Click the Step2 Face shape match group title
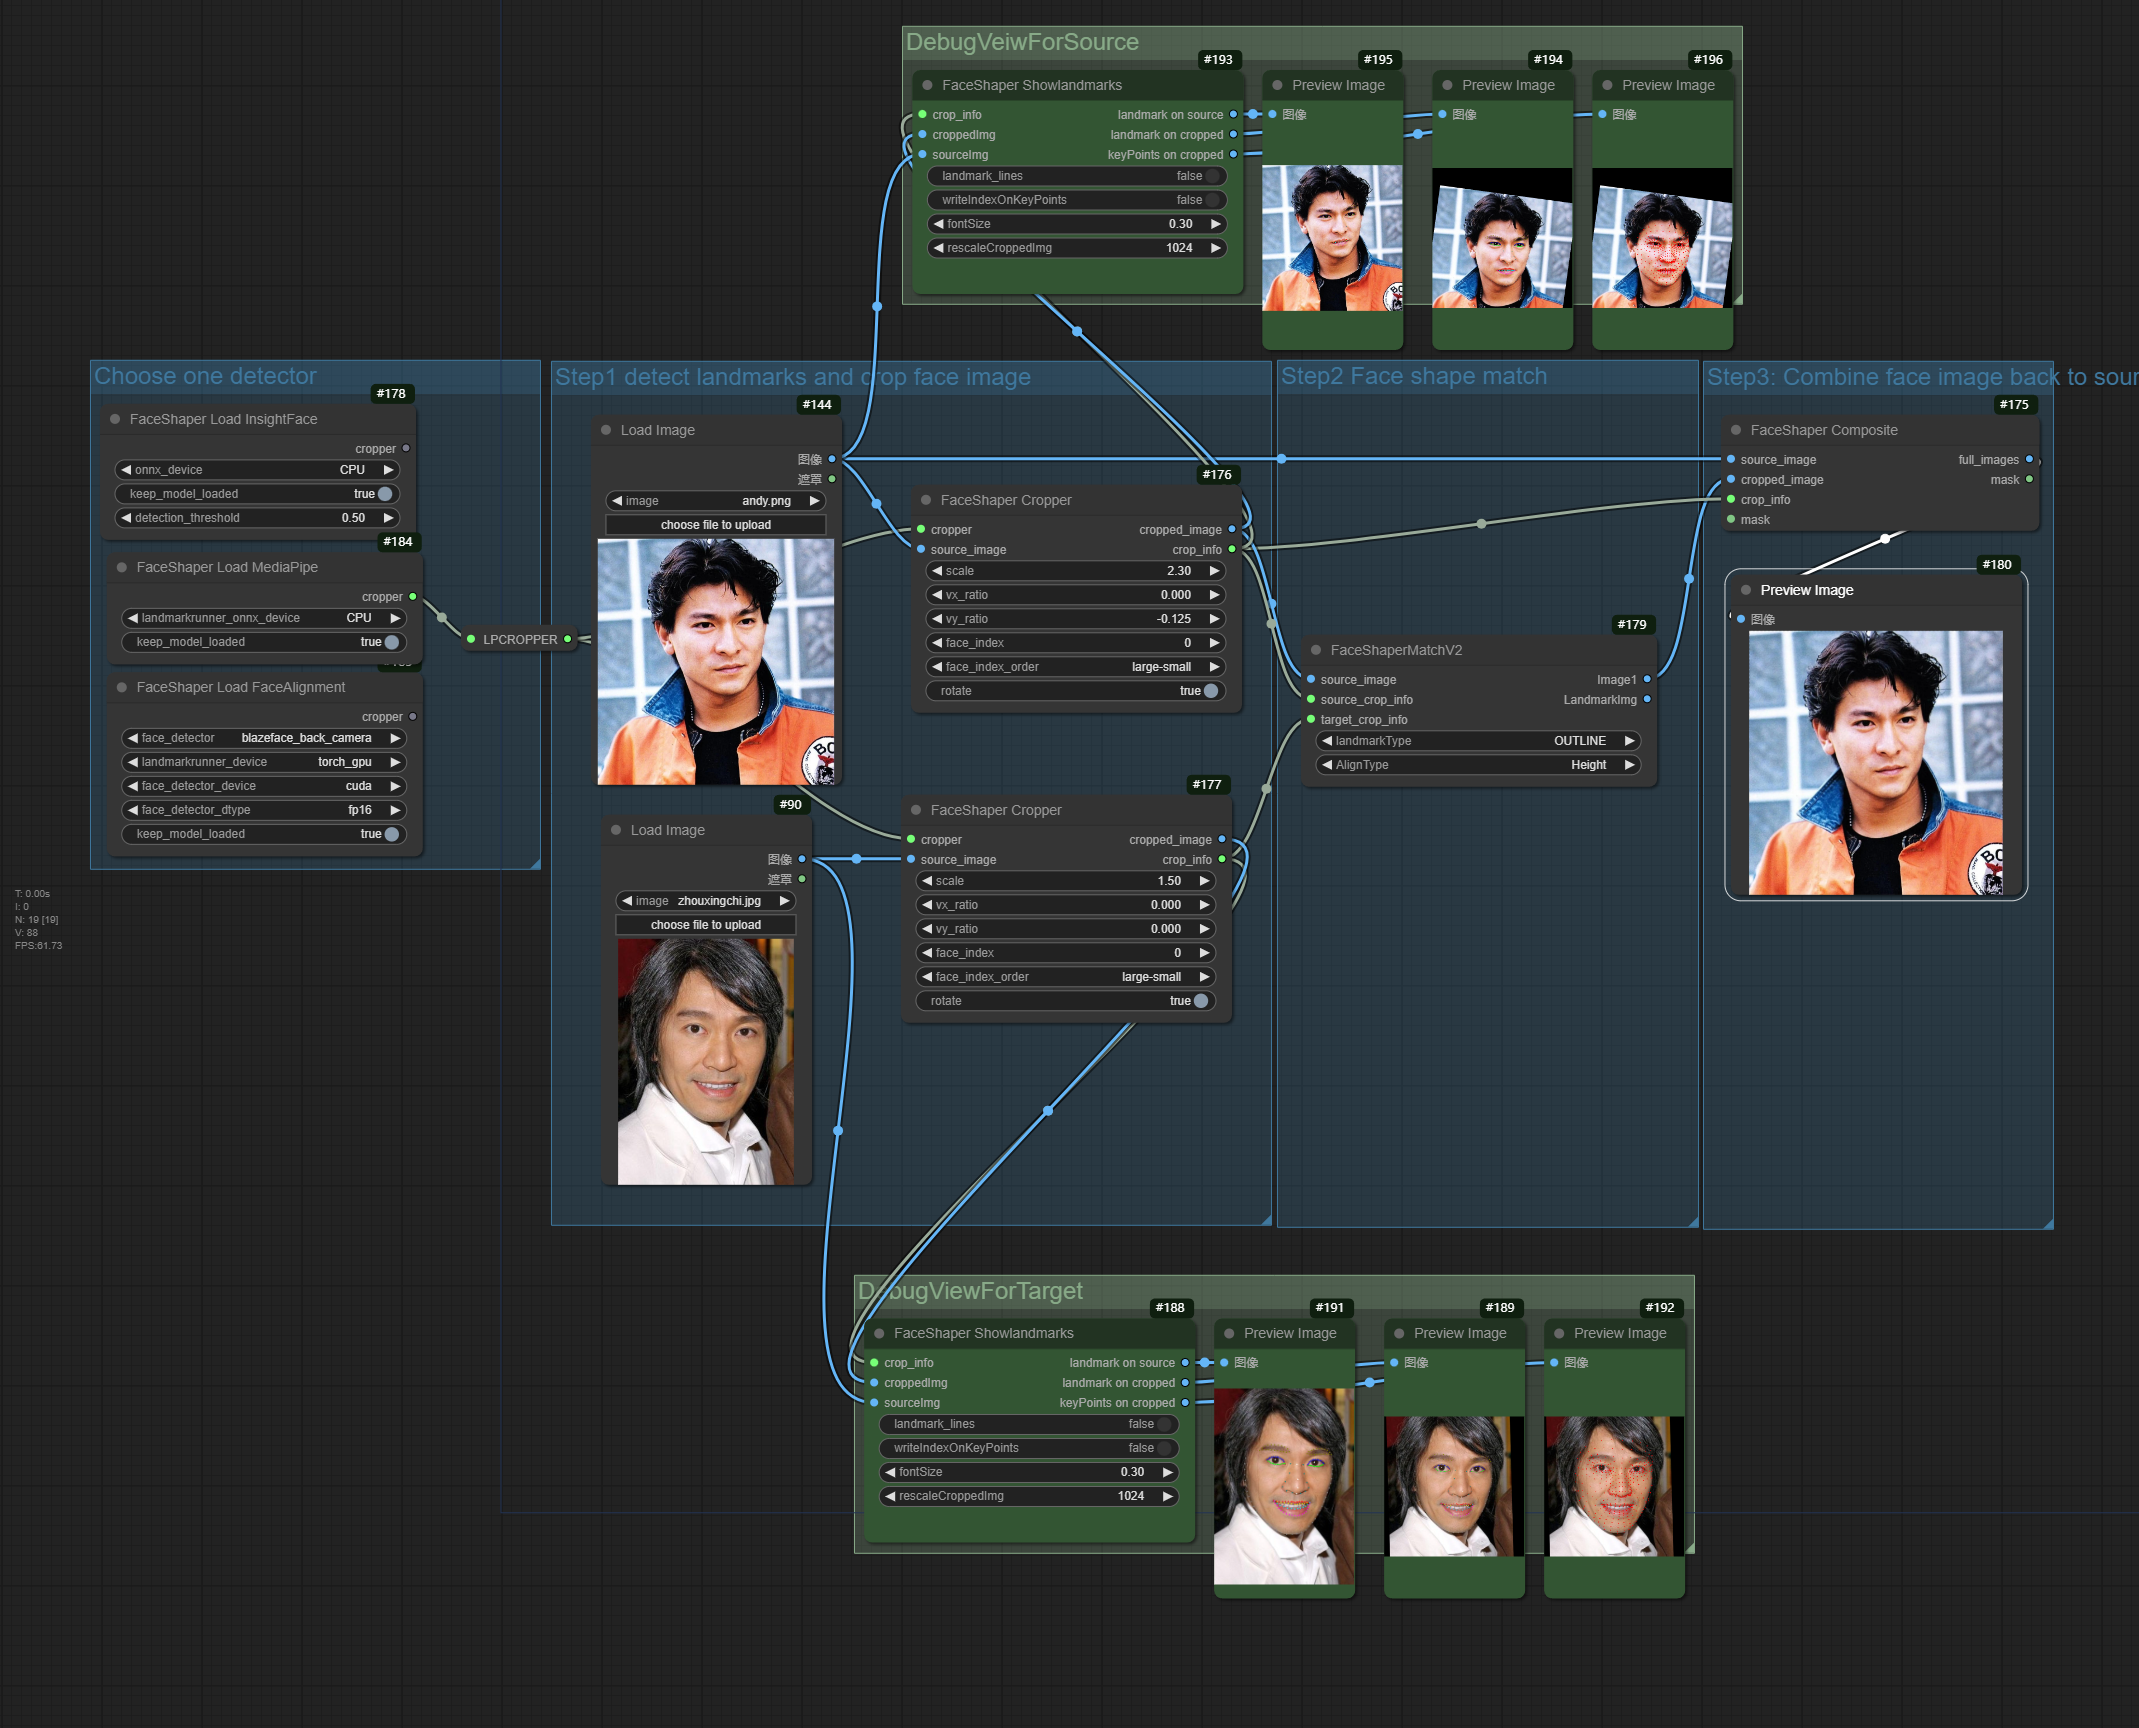This screenshot has height=1728, width=2139. pyautogui.click(x=1413, y=377)
